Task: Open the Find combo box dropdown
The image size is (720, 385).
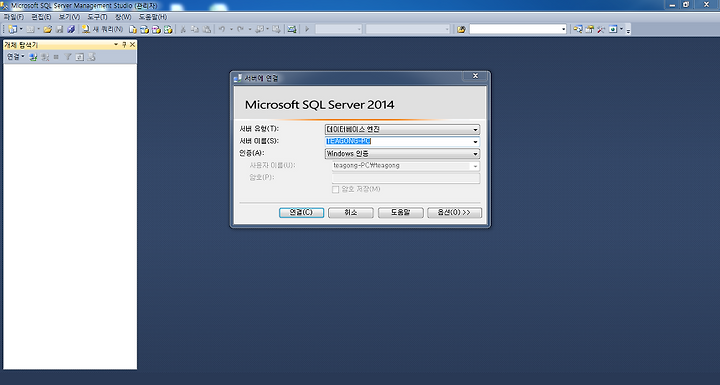Action: pos(563,29)
